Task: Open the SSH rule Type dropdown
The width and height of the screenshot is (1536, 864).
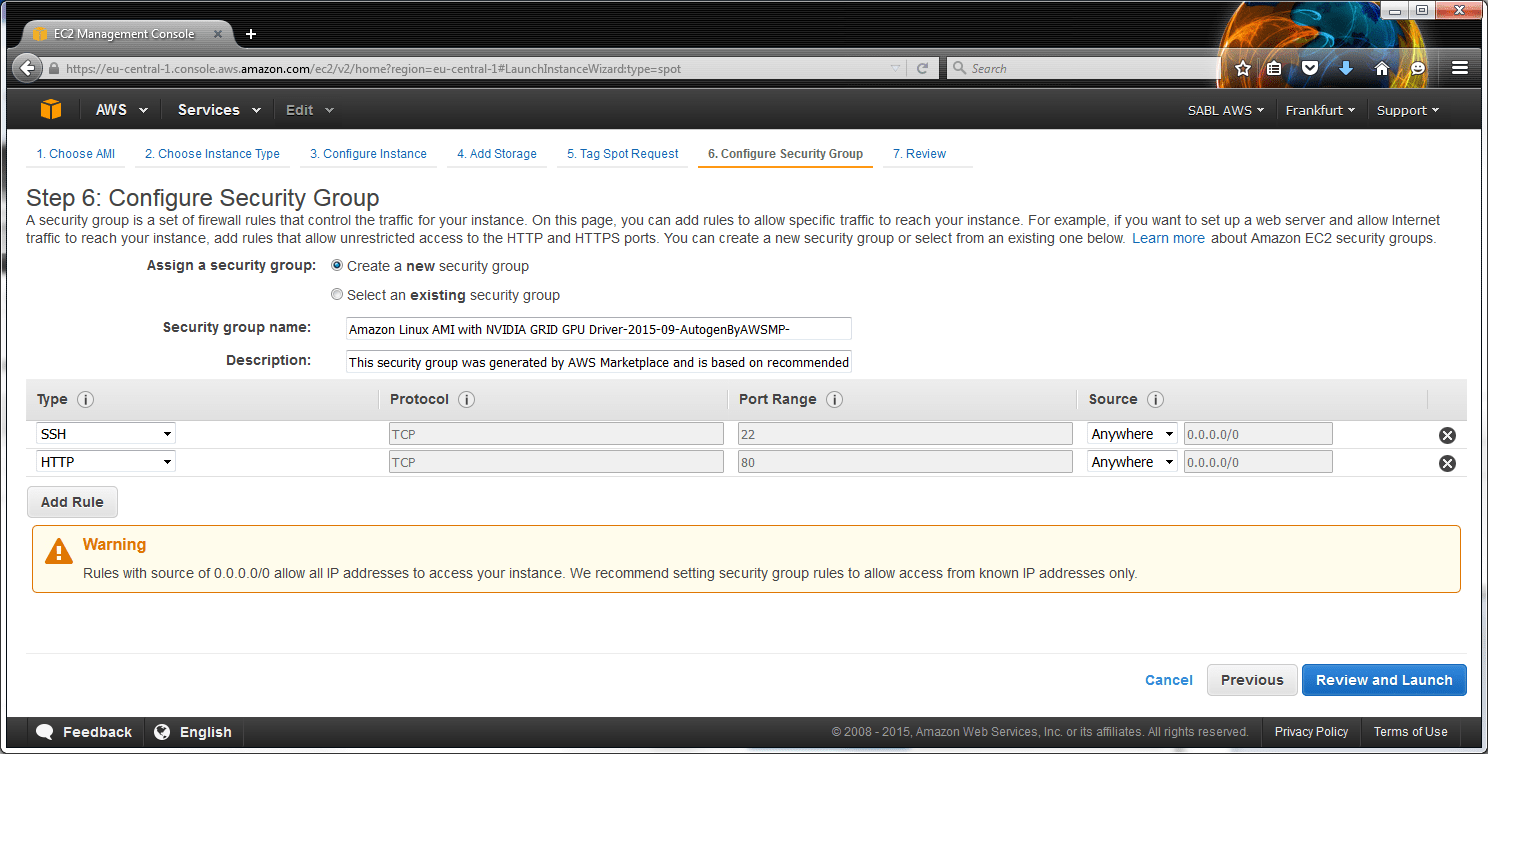Action: click(x=105, y=433)
